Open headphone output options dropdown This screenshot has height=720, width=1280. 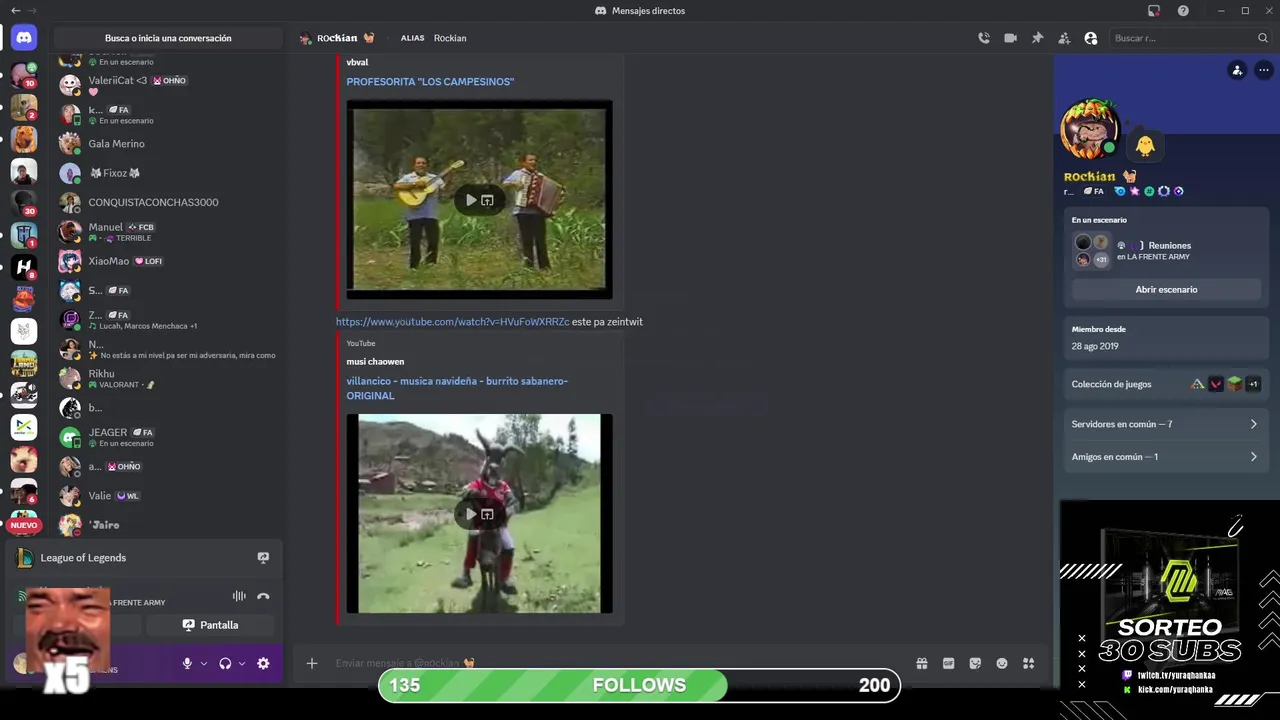pos(242,663)
